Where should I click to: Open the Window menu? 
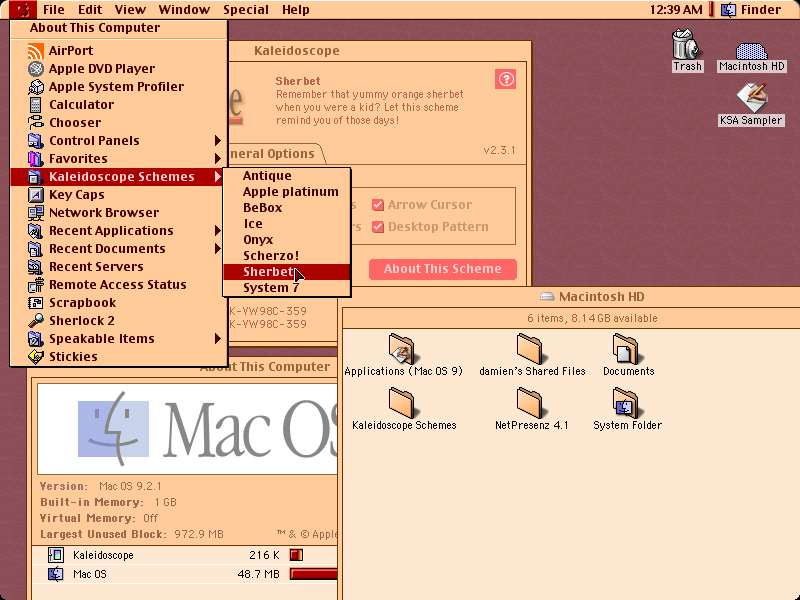tap(184, 10)
